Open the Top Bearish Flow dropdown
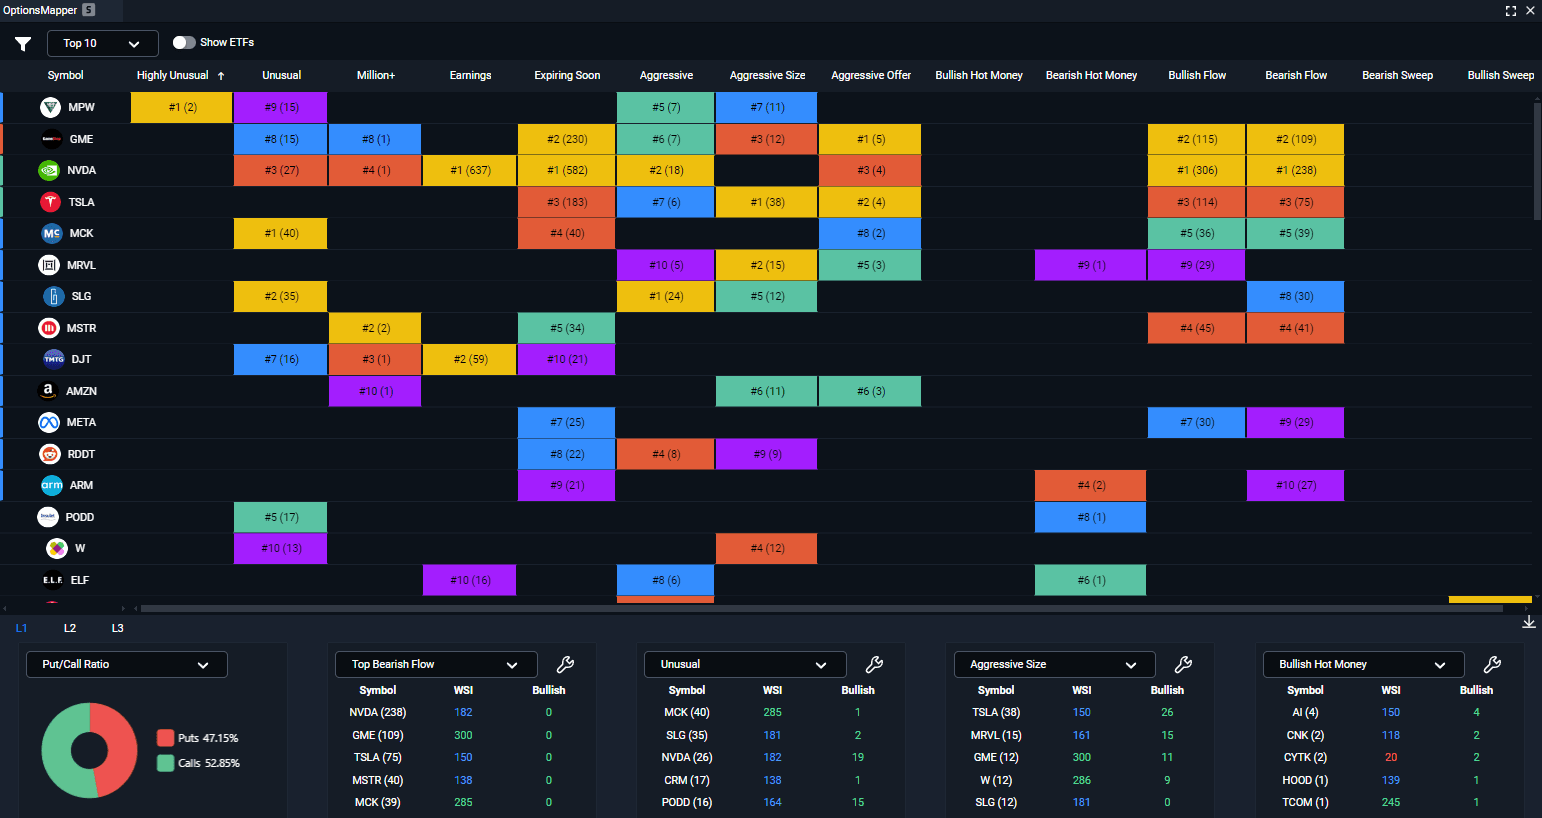The width and height of the screenshot is (1542, 818). click(x=435, y=665)
